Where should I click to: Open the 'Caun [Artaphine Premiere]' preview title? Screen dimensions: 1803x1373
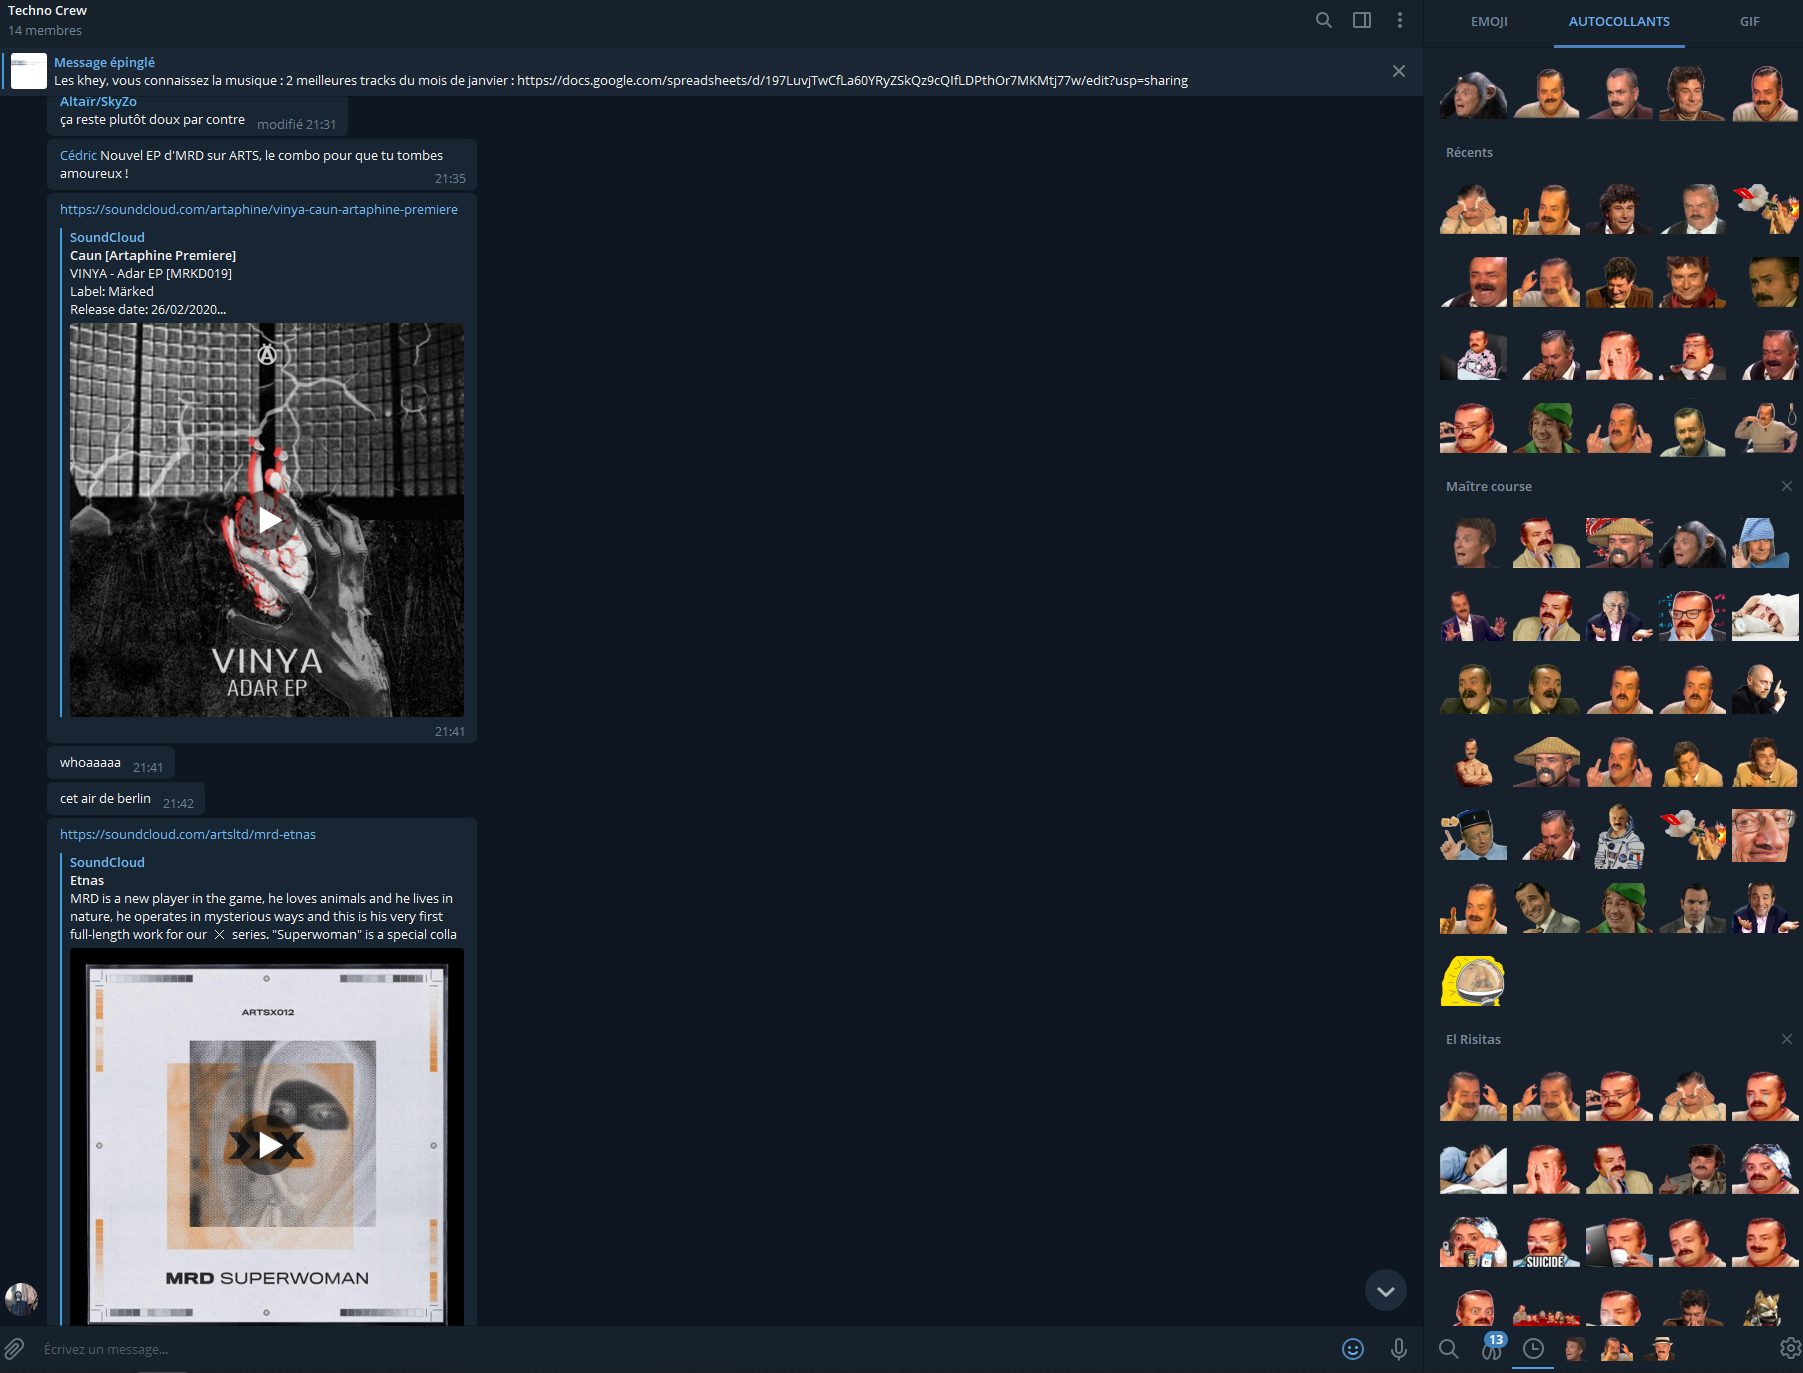tap(153, 255)
